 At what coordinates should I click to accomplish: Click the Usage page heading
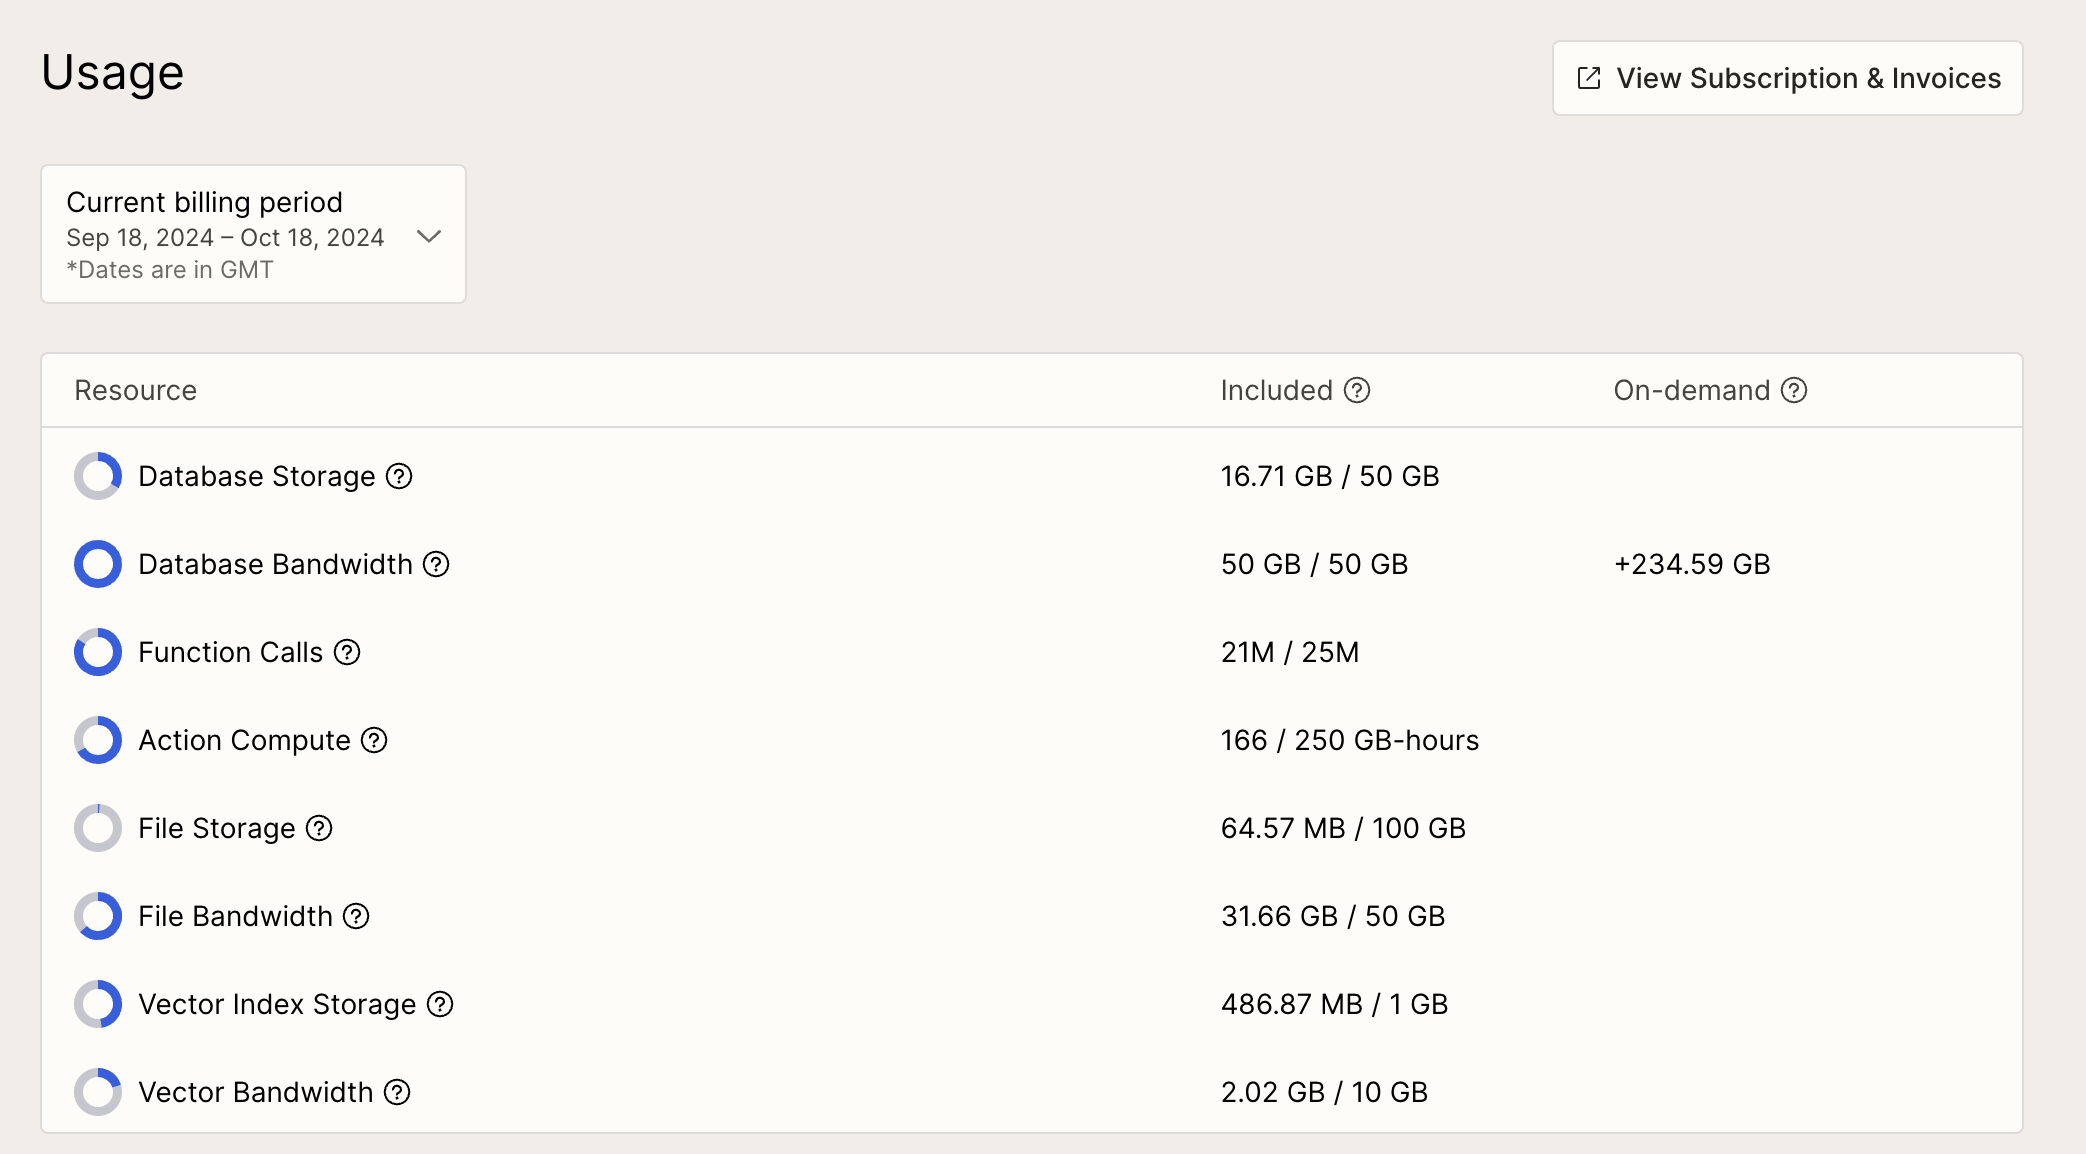point(111,71)
